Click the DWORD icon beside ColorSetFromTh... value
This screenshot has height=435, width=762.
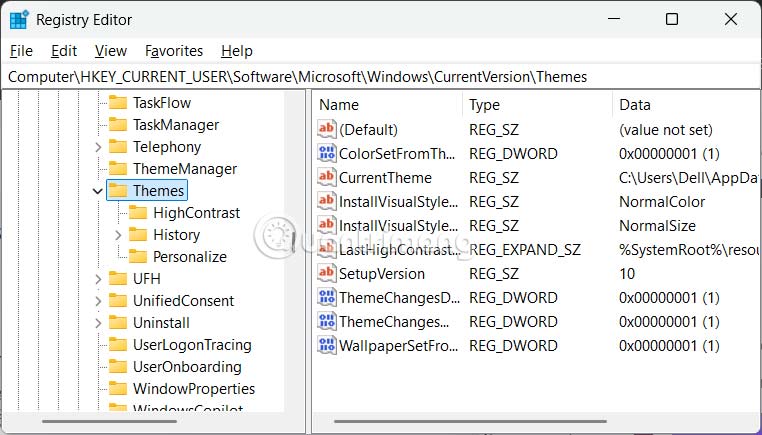point(327,153)
